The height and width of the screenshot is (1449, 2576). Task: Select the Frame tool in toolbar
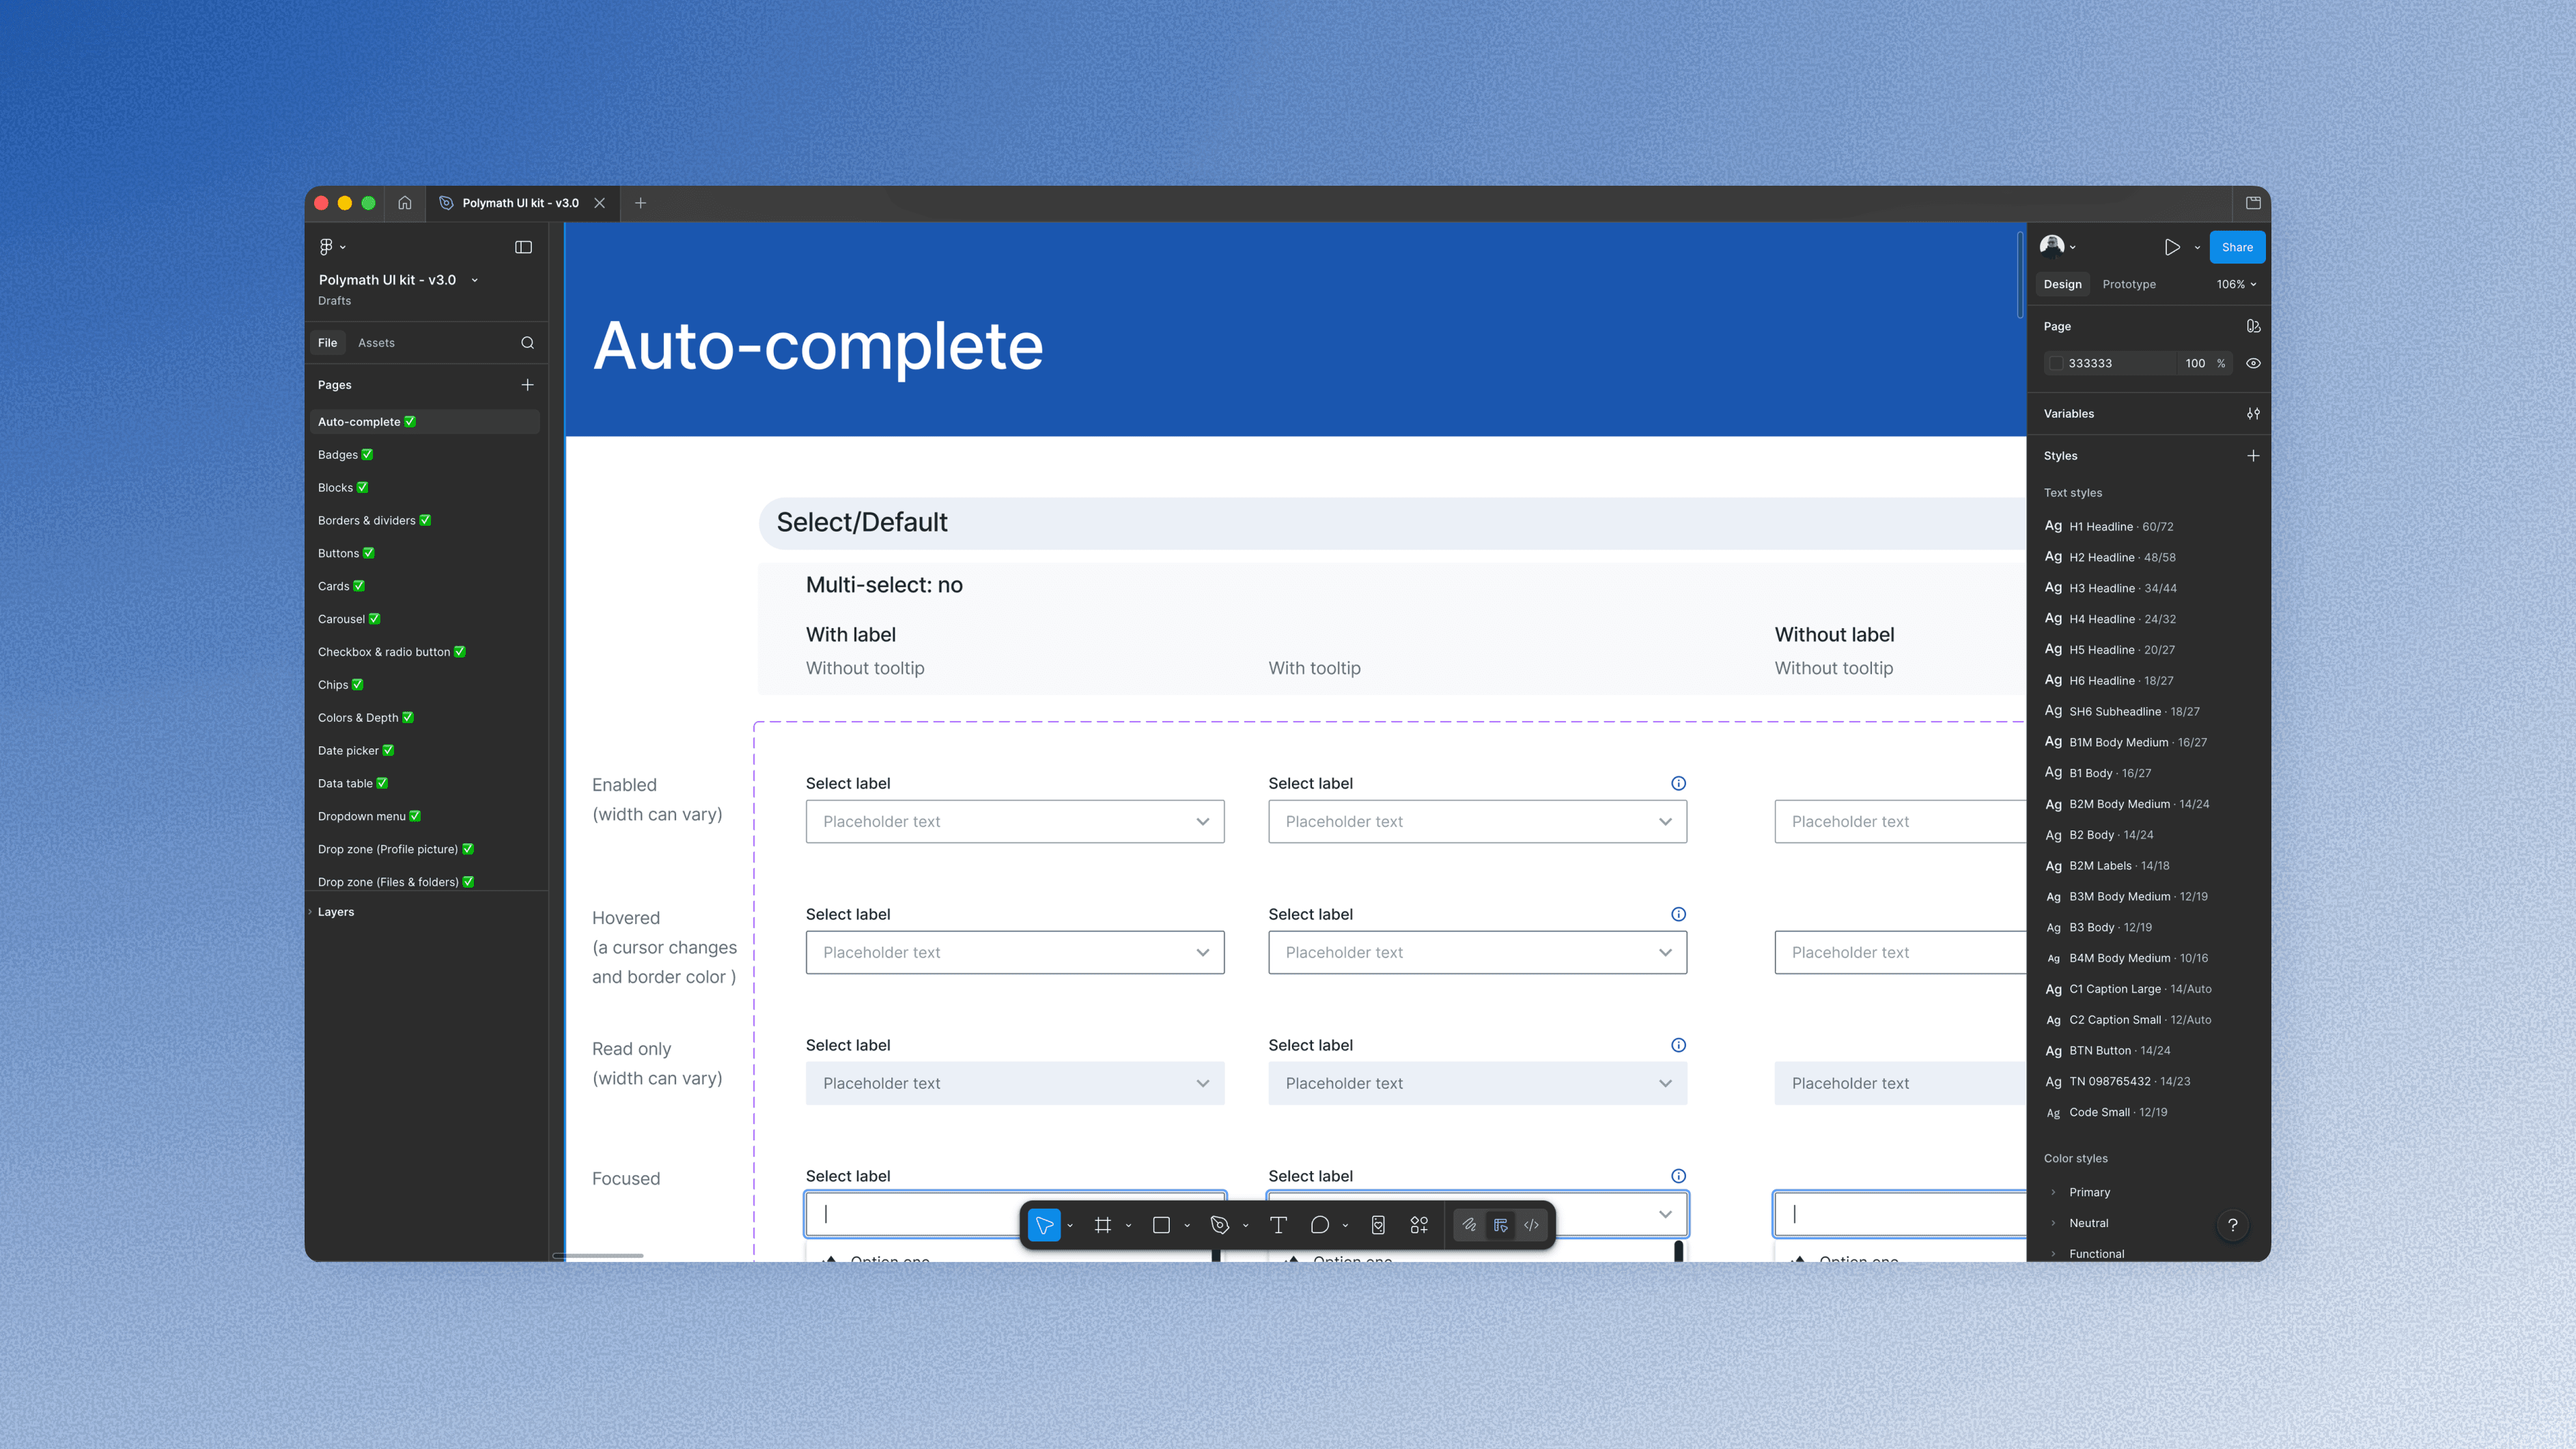tap(1102, 1225)
